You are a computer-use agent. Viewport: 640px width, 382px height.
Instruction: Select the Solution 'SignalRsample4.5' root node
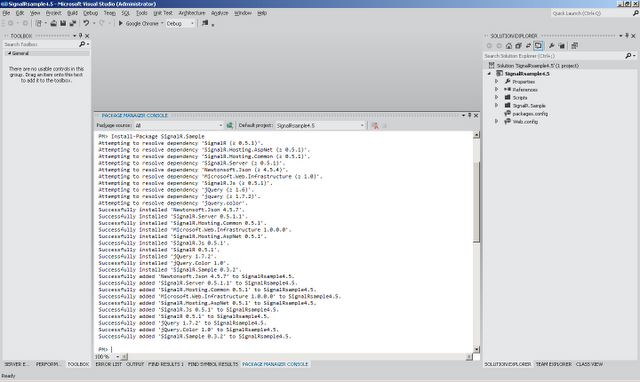pyautogui.click(x=537, y=66)
